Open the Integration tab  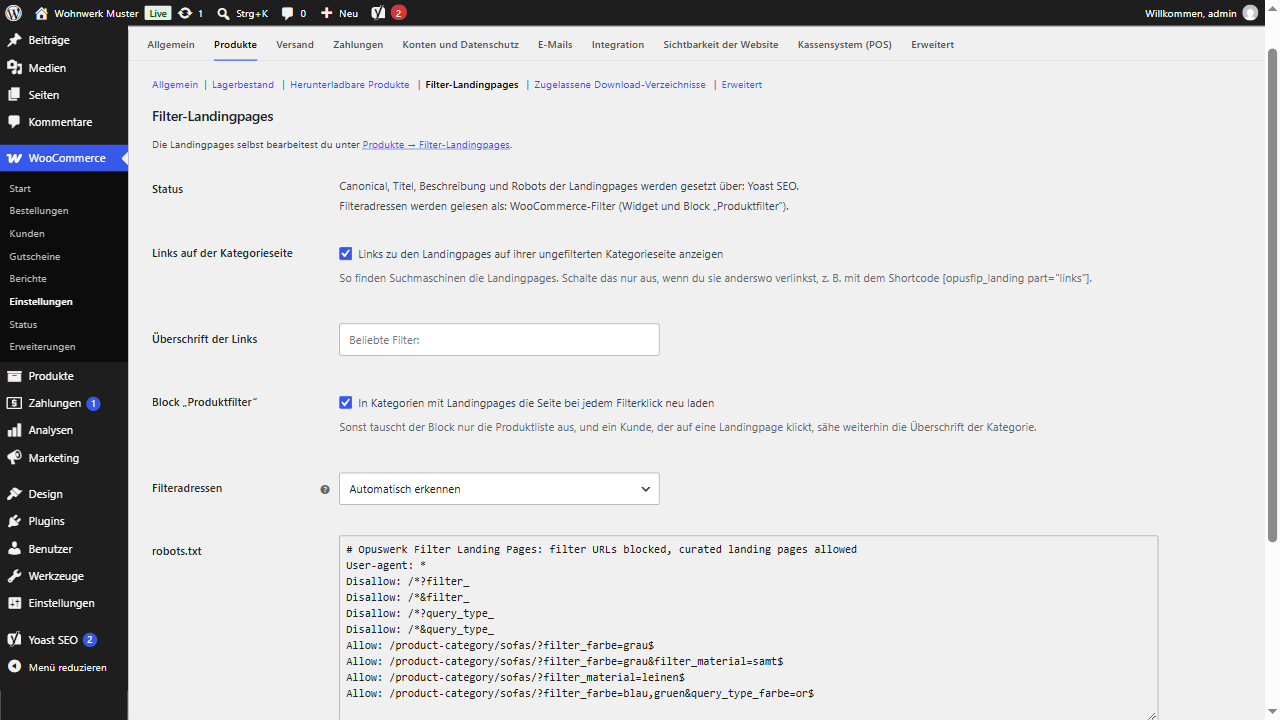[618, 45]
